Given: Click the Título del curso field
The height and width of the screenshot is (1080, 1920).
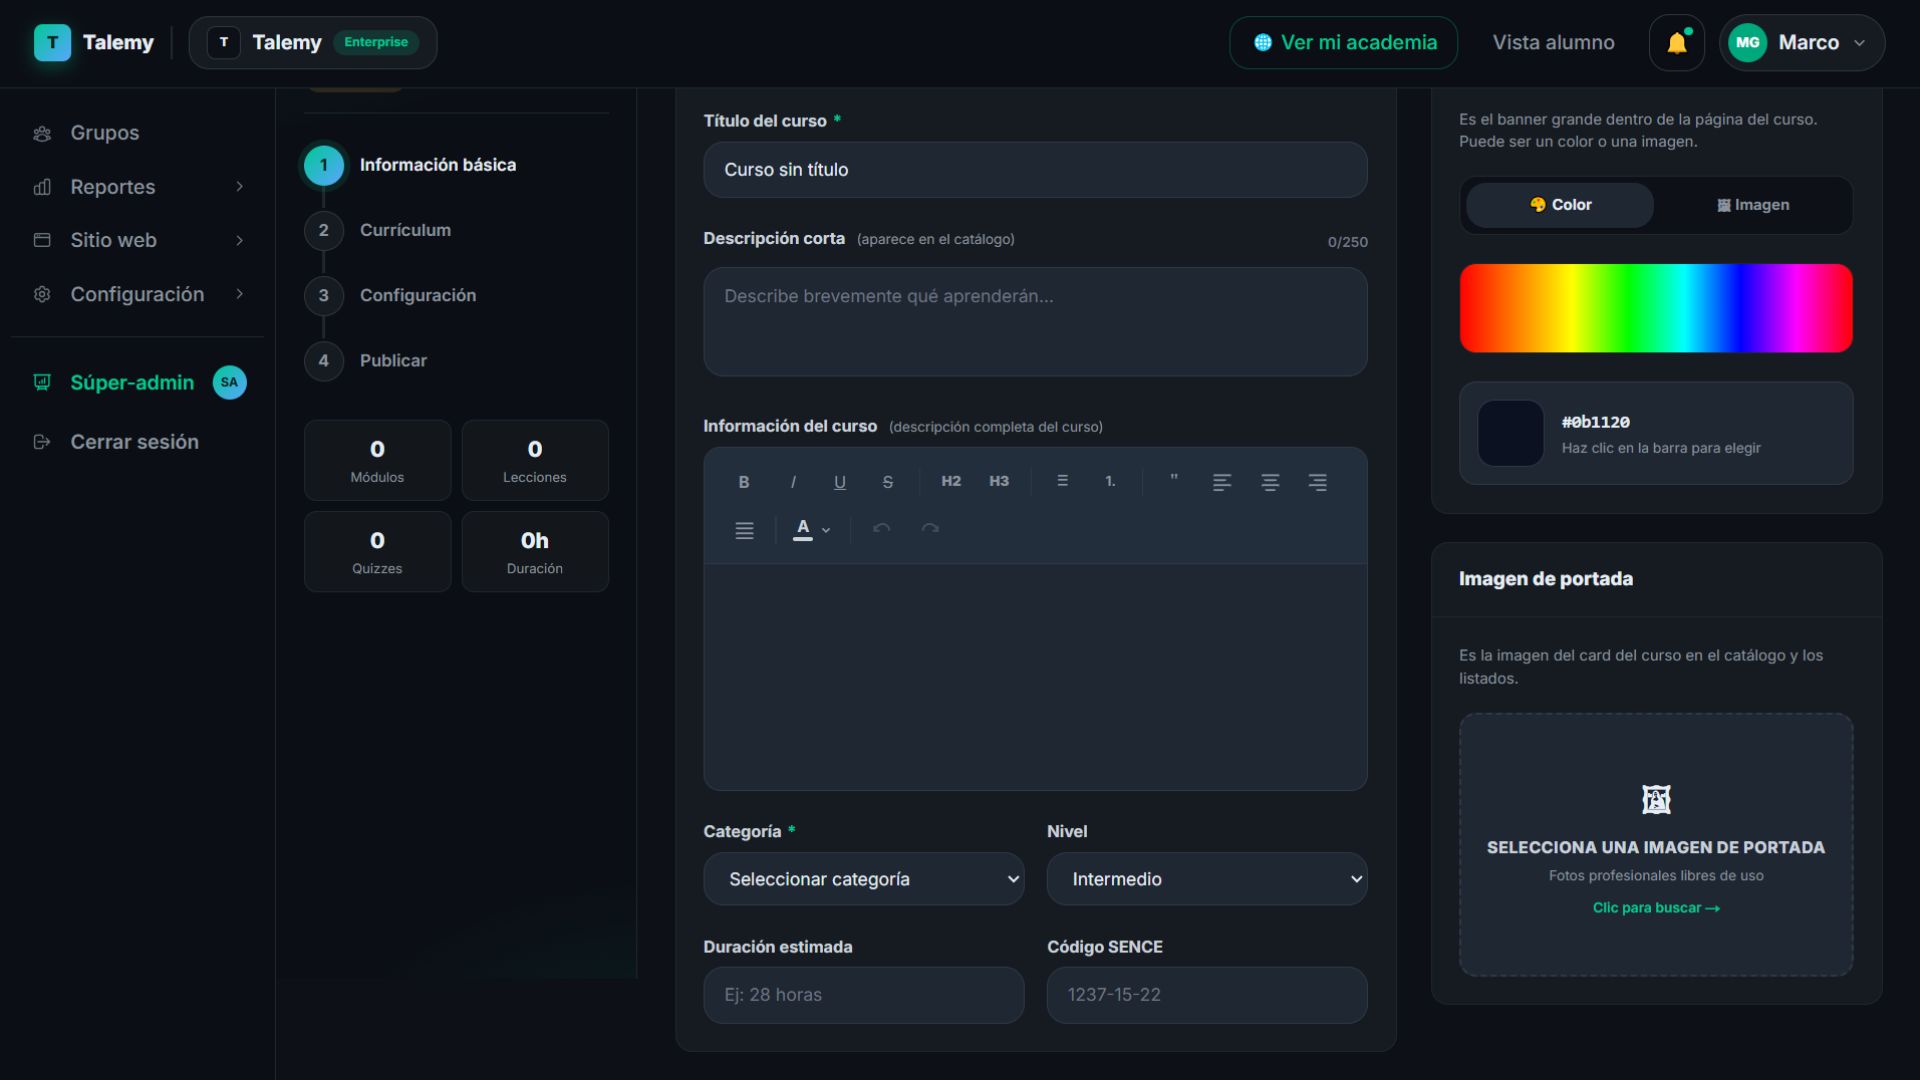Looking at the screenshot, I should coord(1035,170).
